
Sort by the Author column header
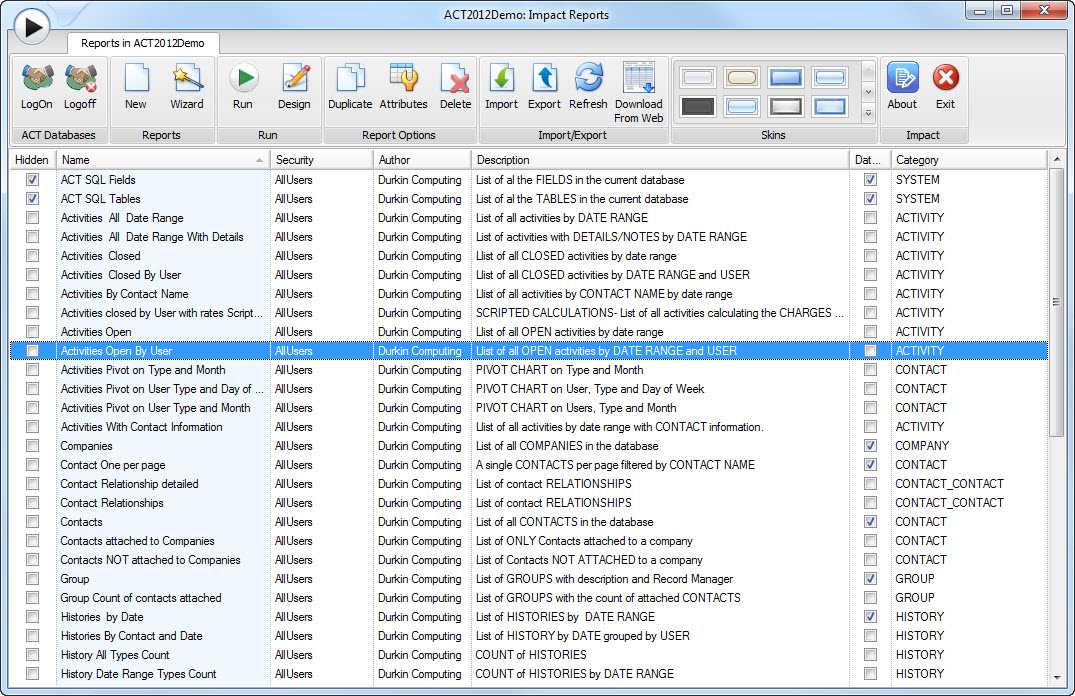(422, 160)
